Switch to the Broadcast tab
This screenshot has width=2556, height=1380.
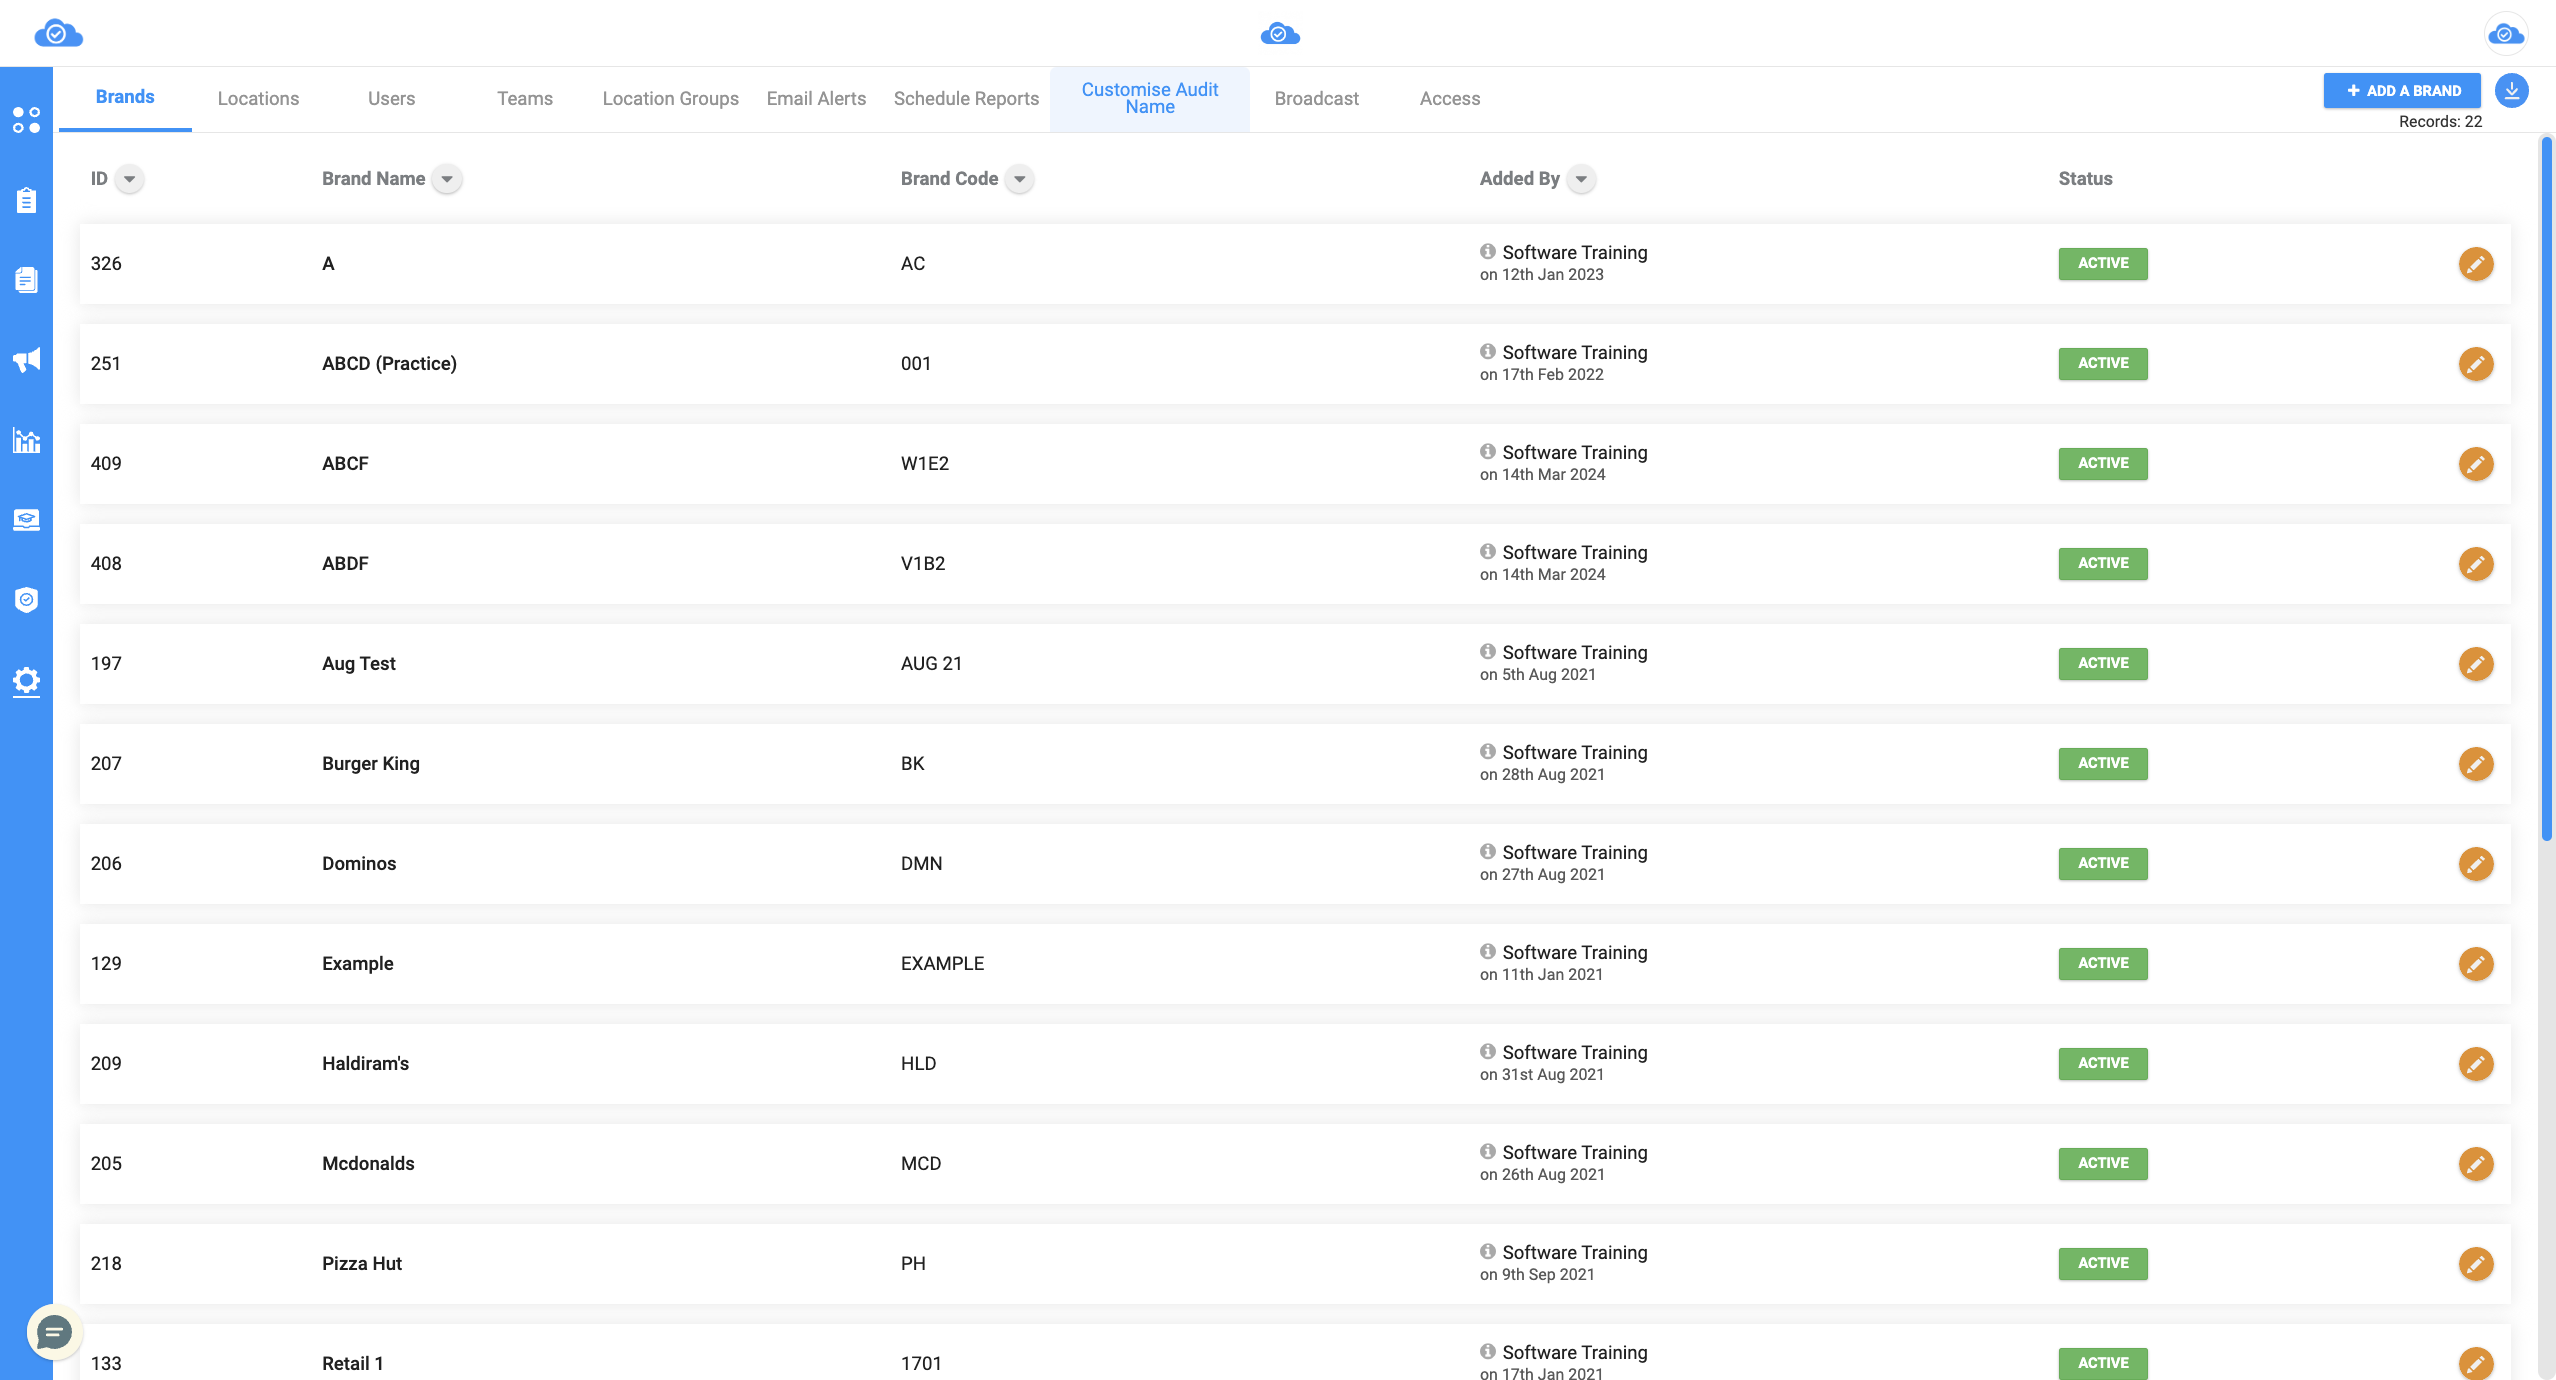1316,98
